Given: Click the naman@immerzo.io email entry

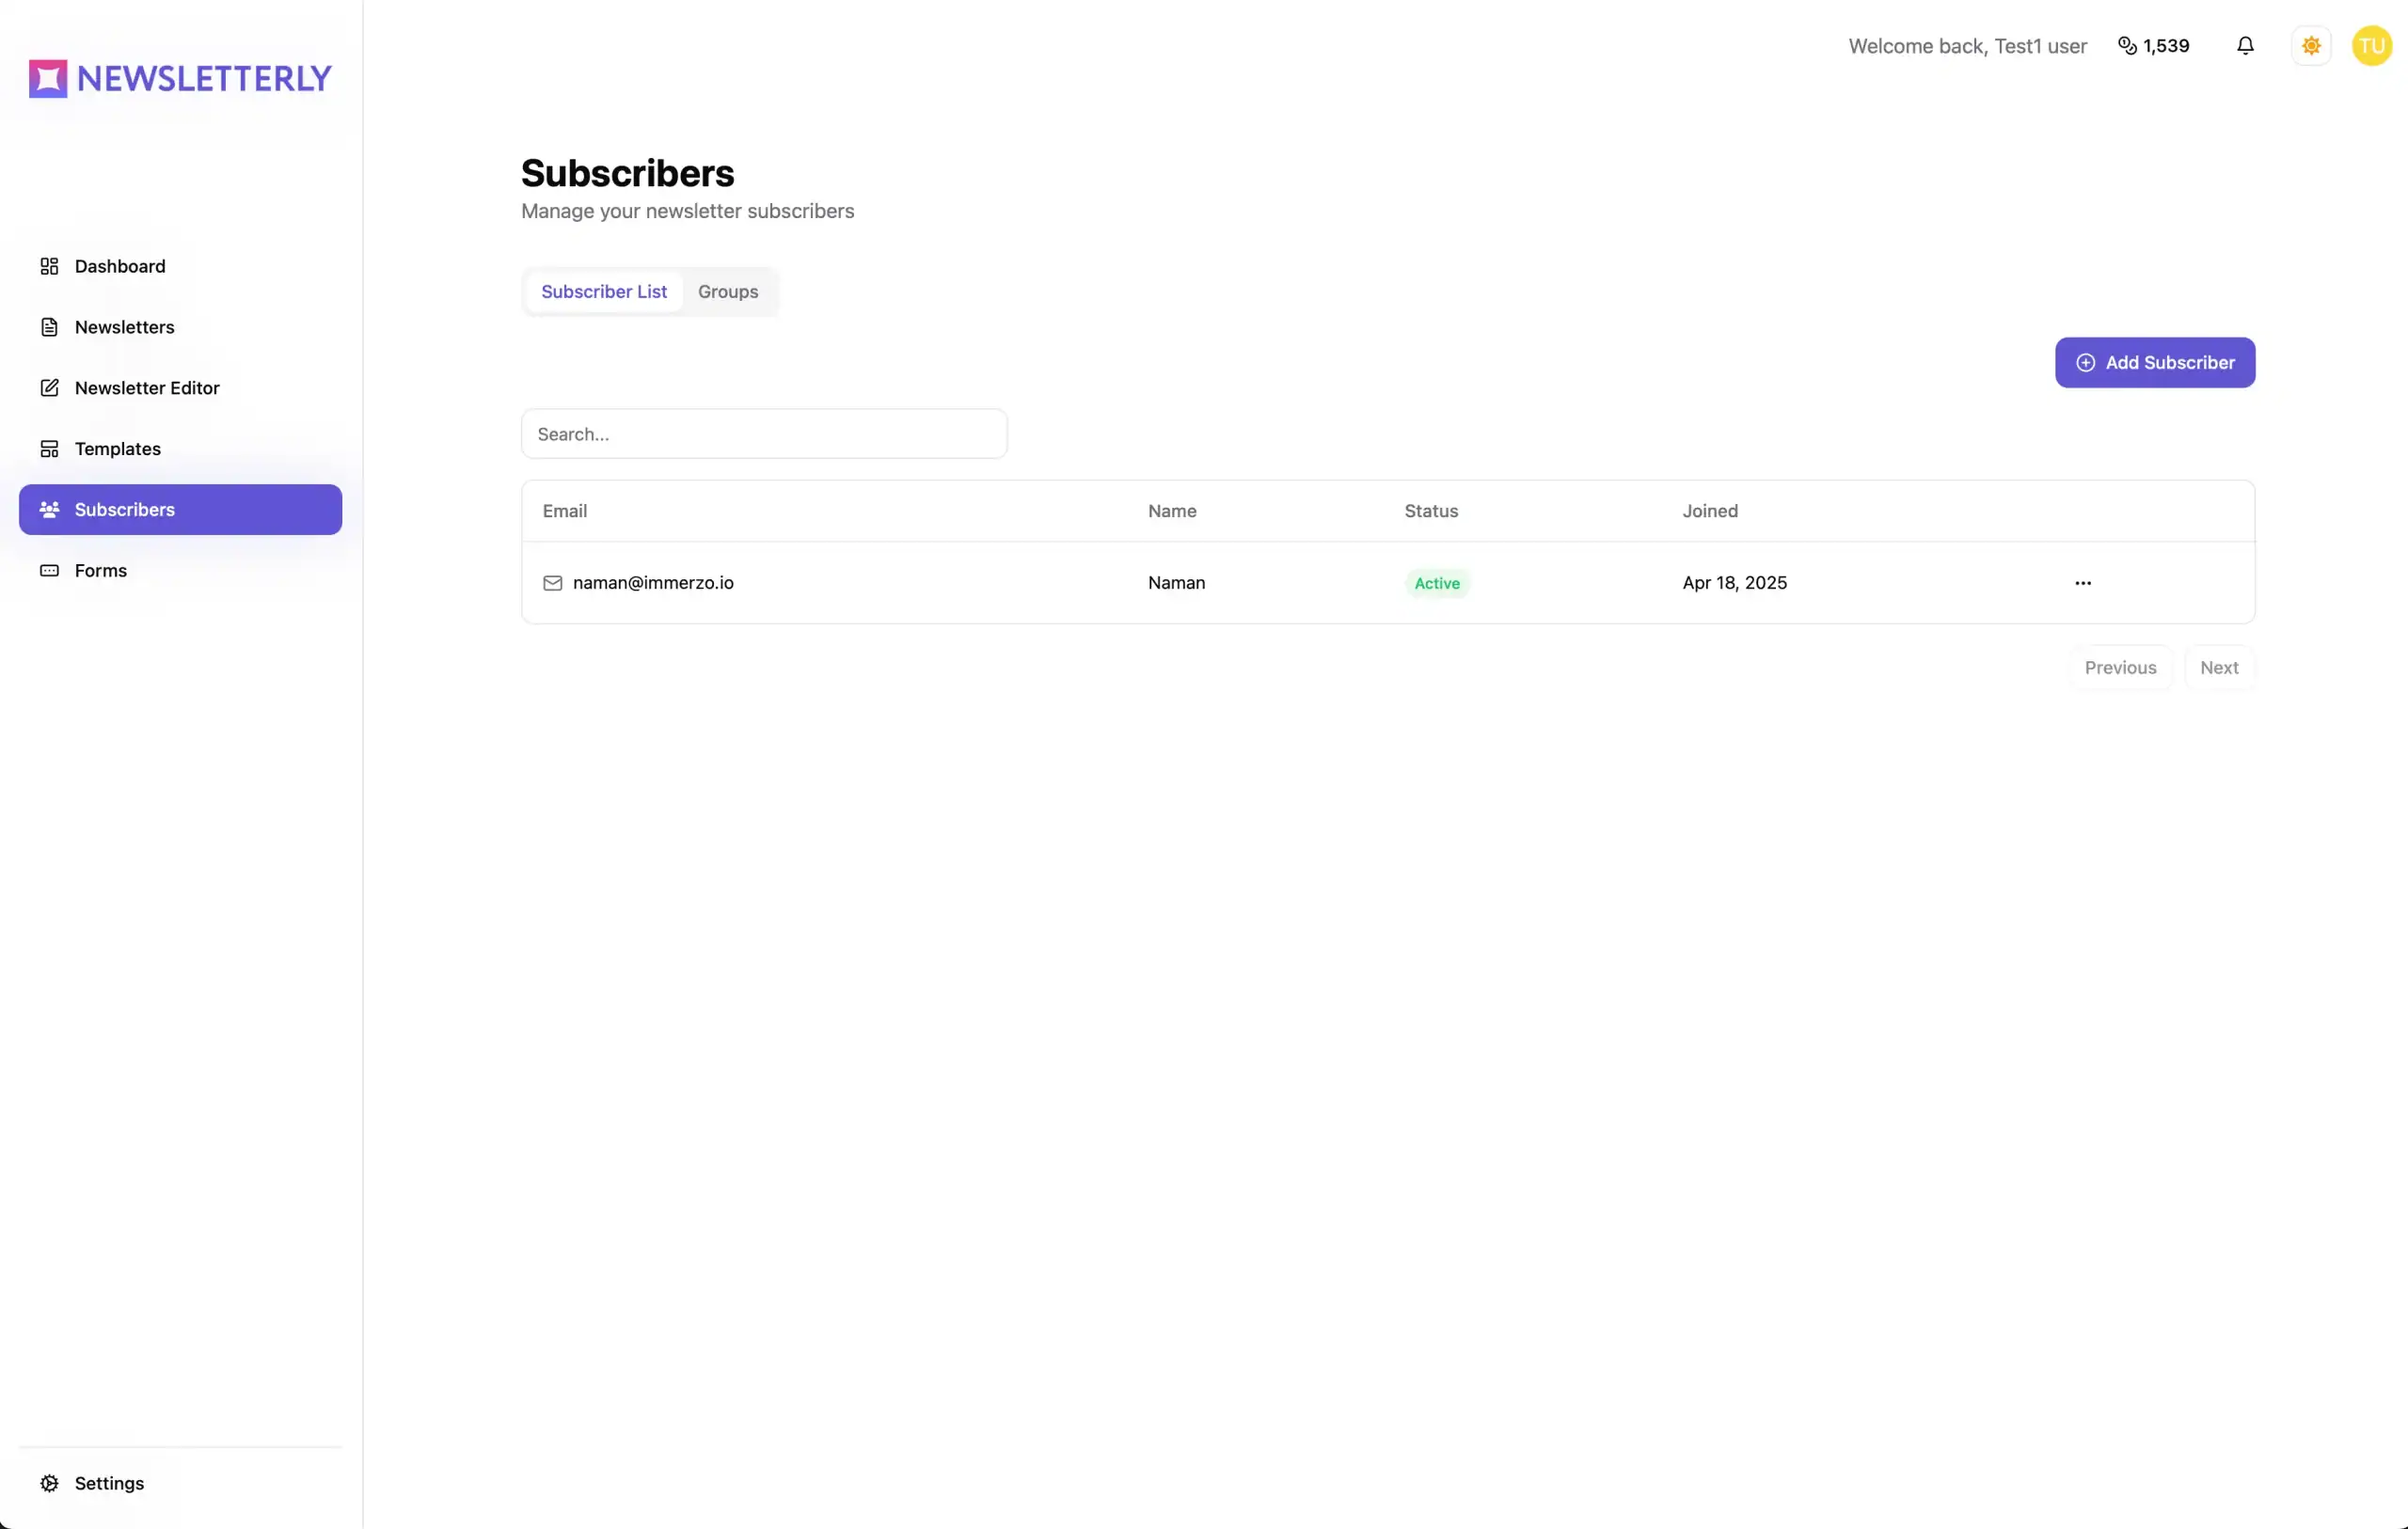Looking at the screenshot, I should pos(653,583).
